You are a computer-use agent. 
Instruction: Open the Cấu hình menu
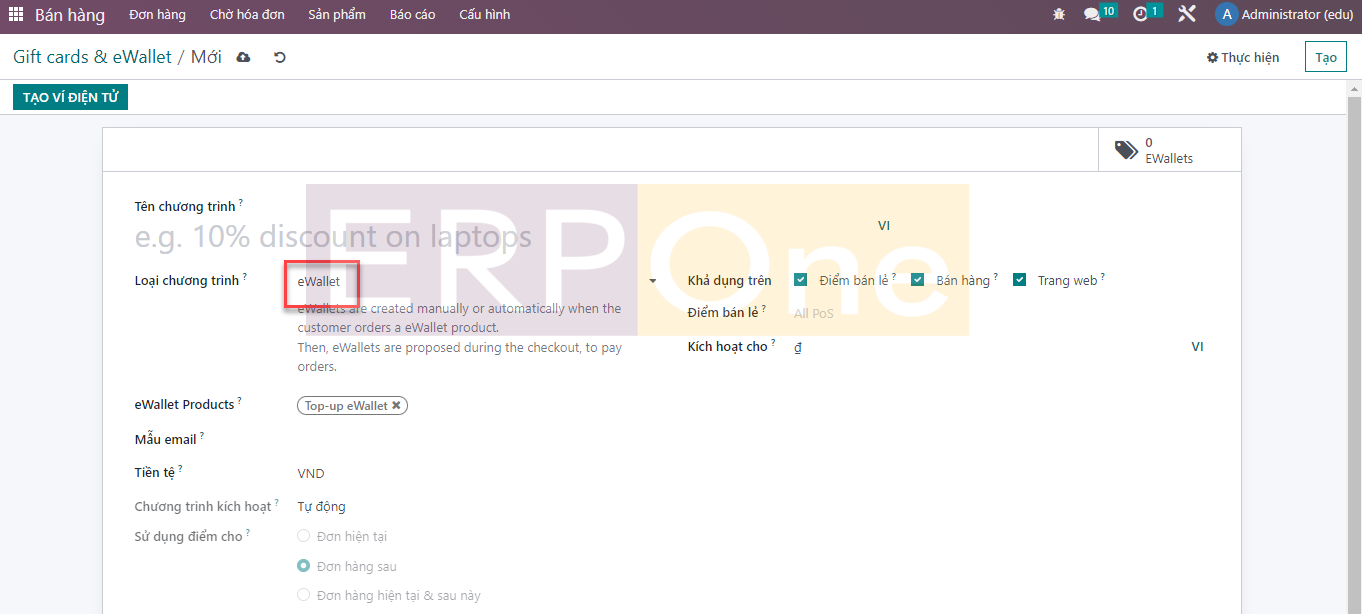pos(484,15)
